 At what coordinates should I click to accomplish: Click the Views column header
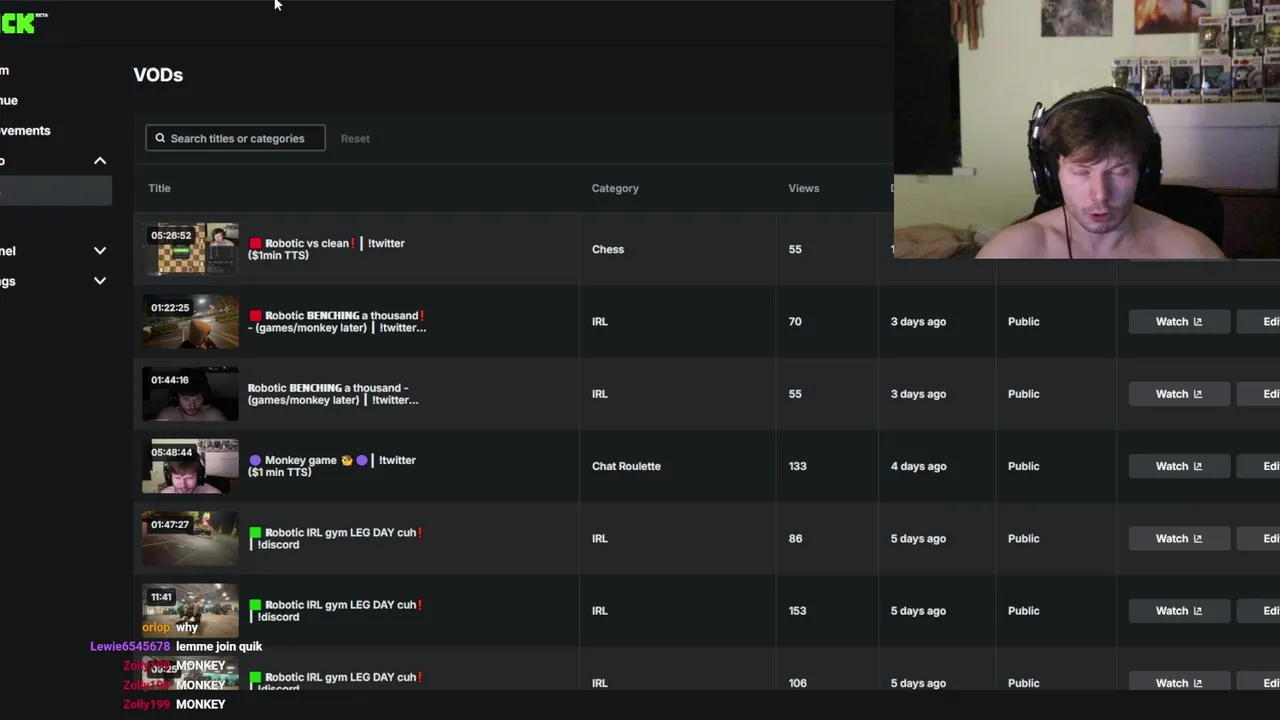pyautogui.click(x=803, y=188)
